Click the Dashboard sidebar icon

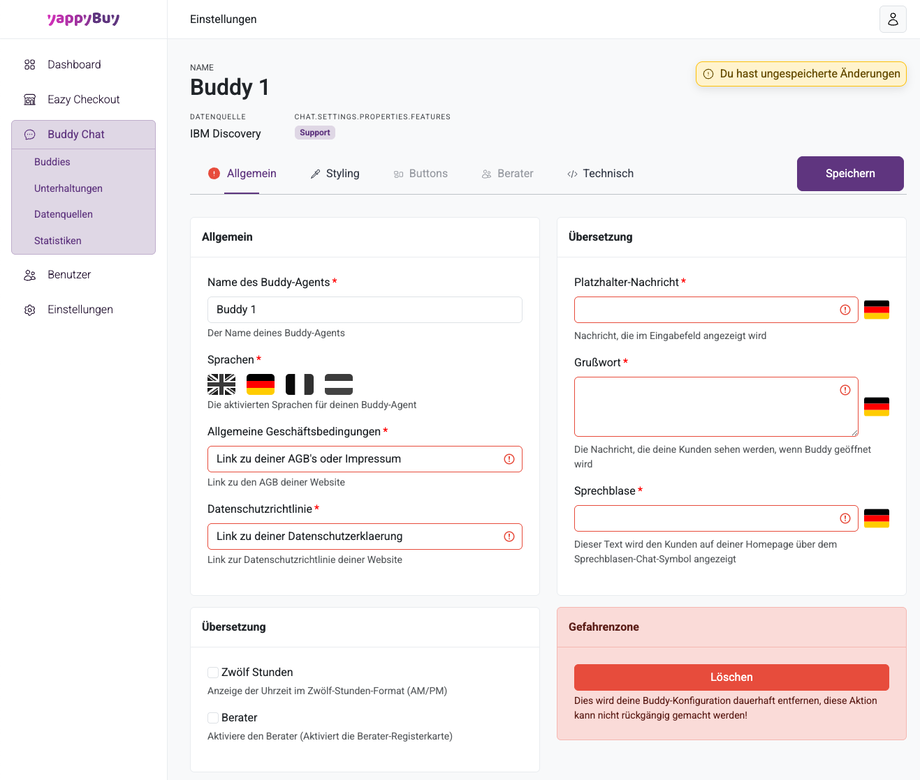pos(30,65)
